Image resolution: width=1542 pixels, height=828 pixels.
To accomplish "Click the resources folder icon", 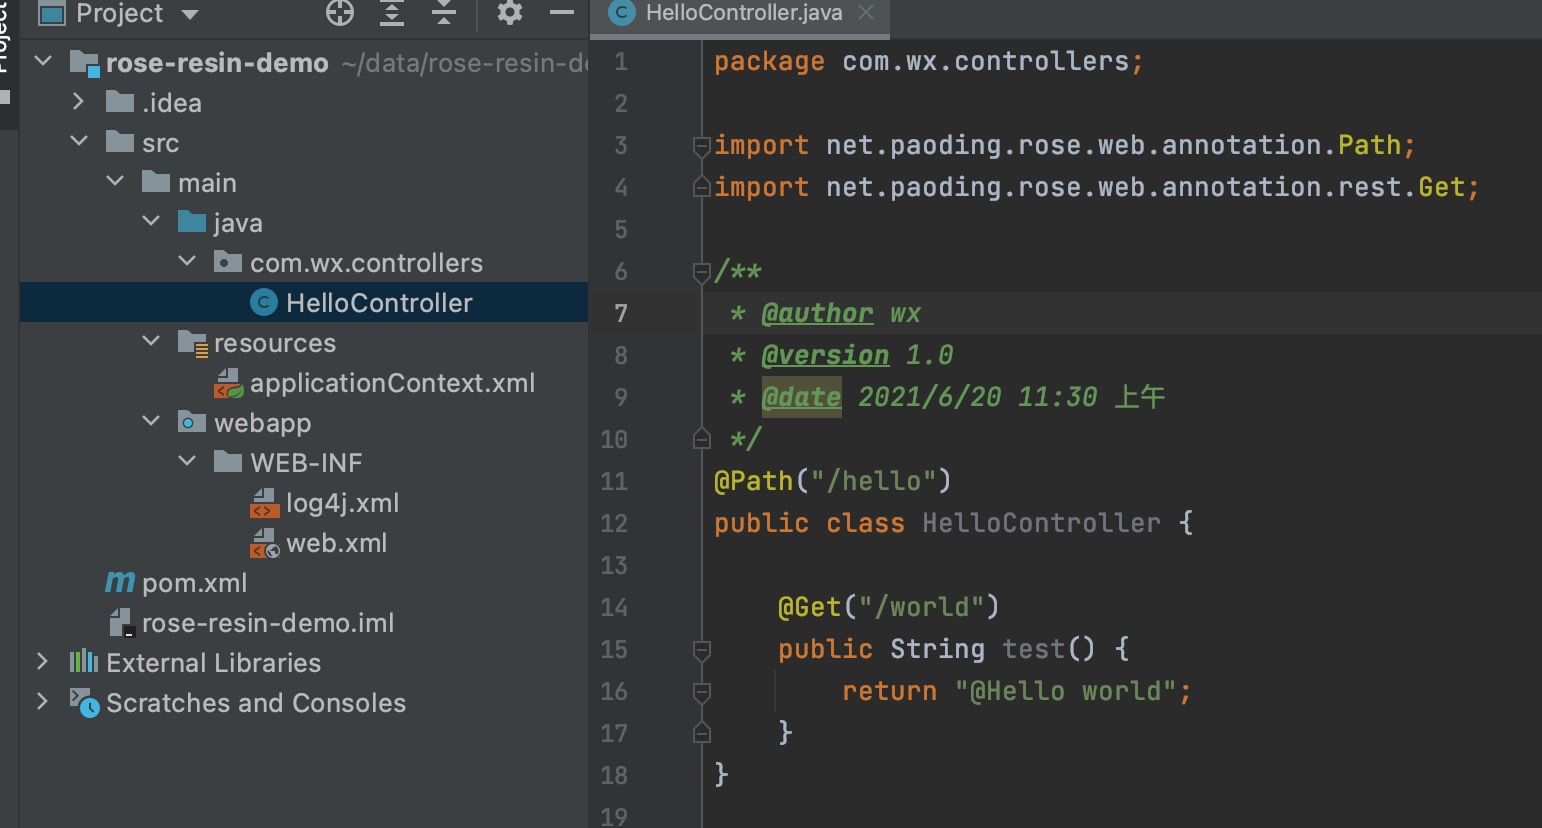I will pos(192,343).
